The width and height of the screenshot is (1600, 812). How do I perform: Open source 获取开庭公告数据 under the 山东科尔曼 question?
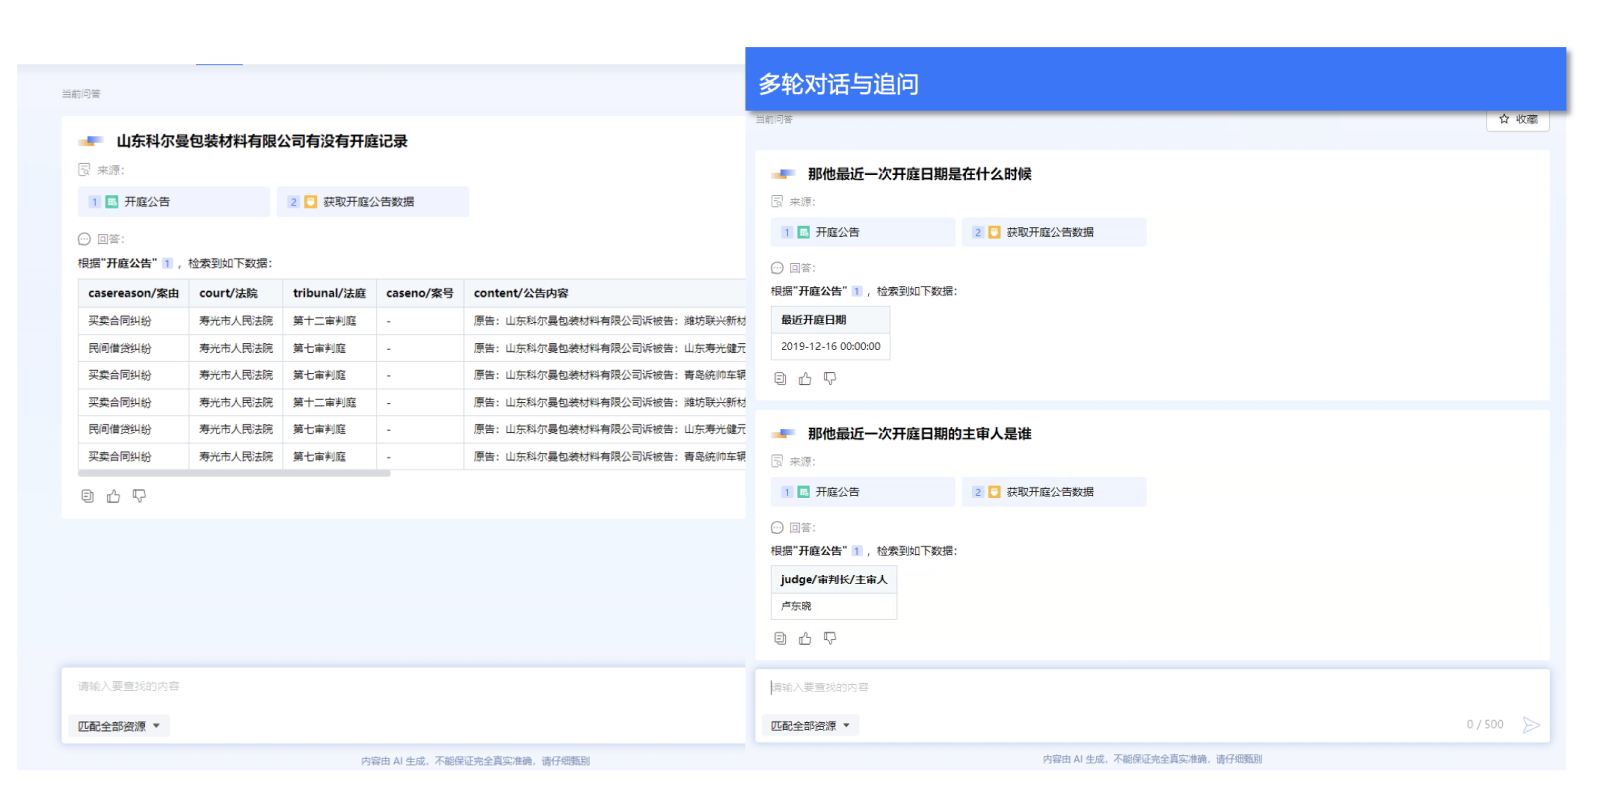pos(373,202)
